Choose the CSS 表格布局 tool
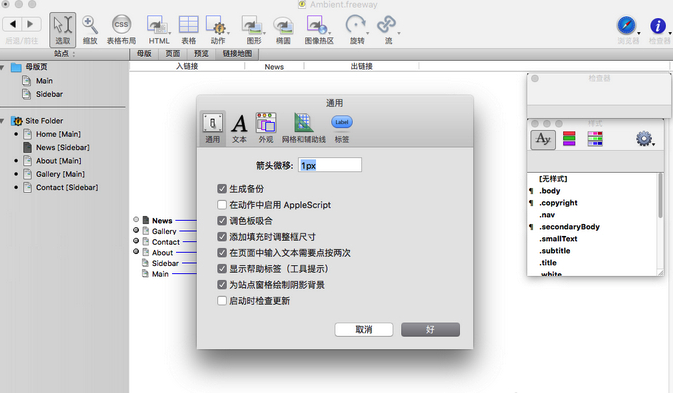673x393 pixels. (121, 29)
